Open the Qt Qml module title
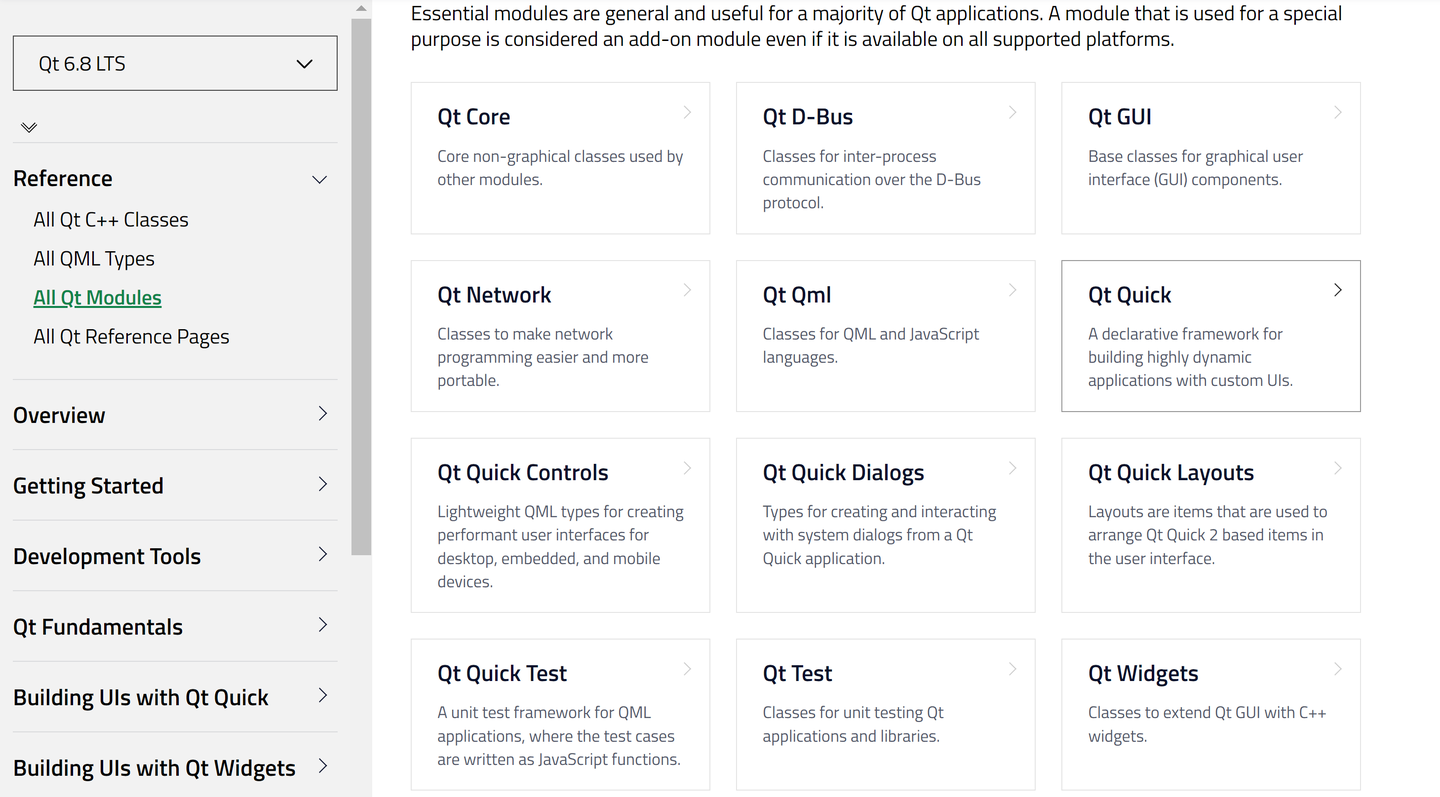 click(x=797, y=295)
